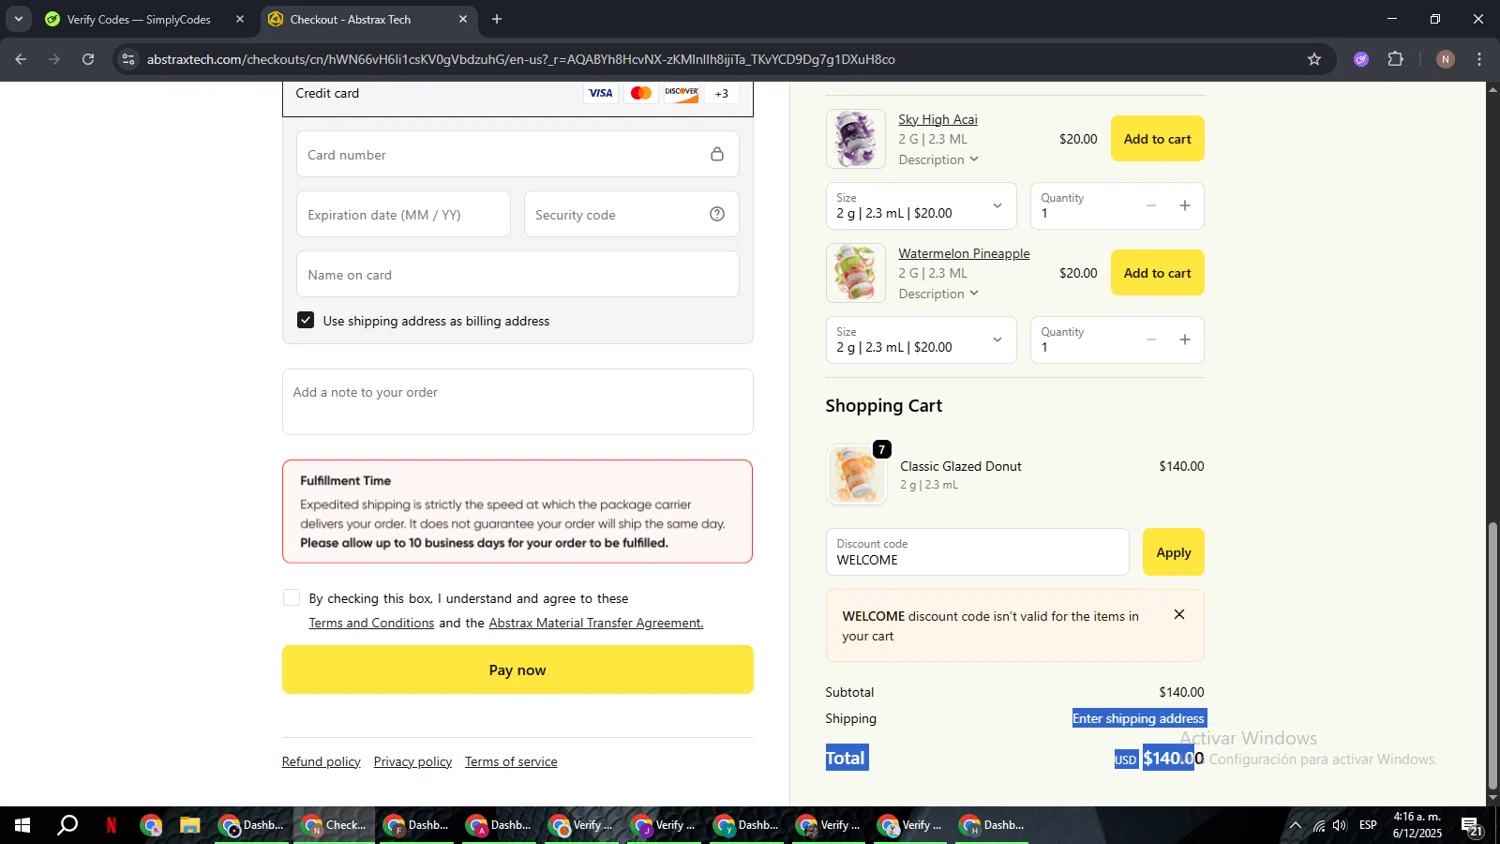Launch Netflix from the taskbar
Image resolution: width=1500 pixels, height=844 pixels.
point(111,826)
